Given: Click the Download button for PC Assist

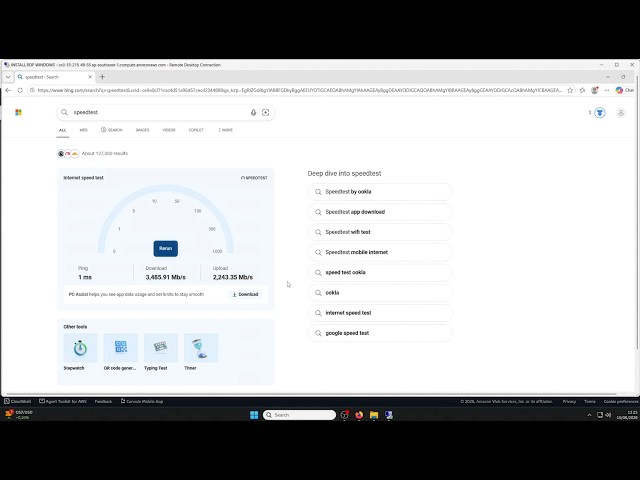Looking at the screenshot, I should tap(245, 294).
